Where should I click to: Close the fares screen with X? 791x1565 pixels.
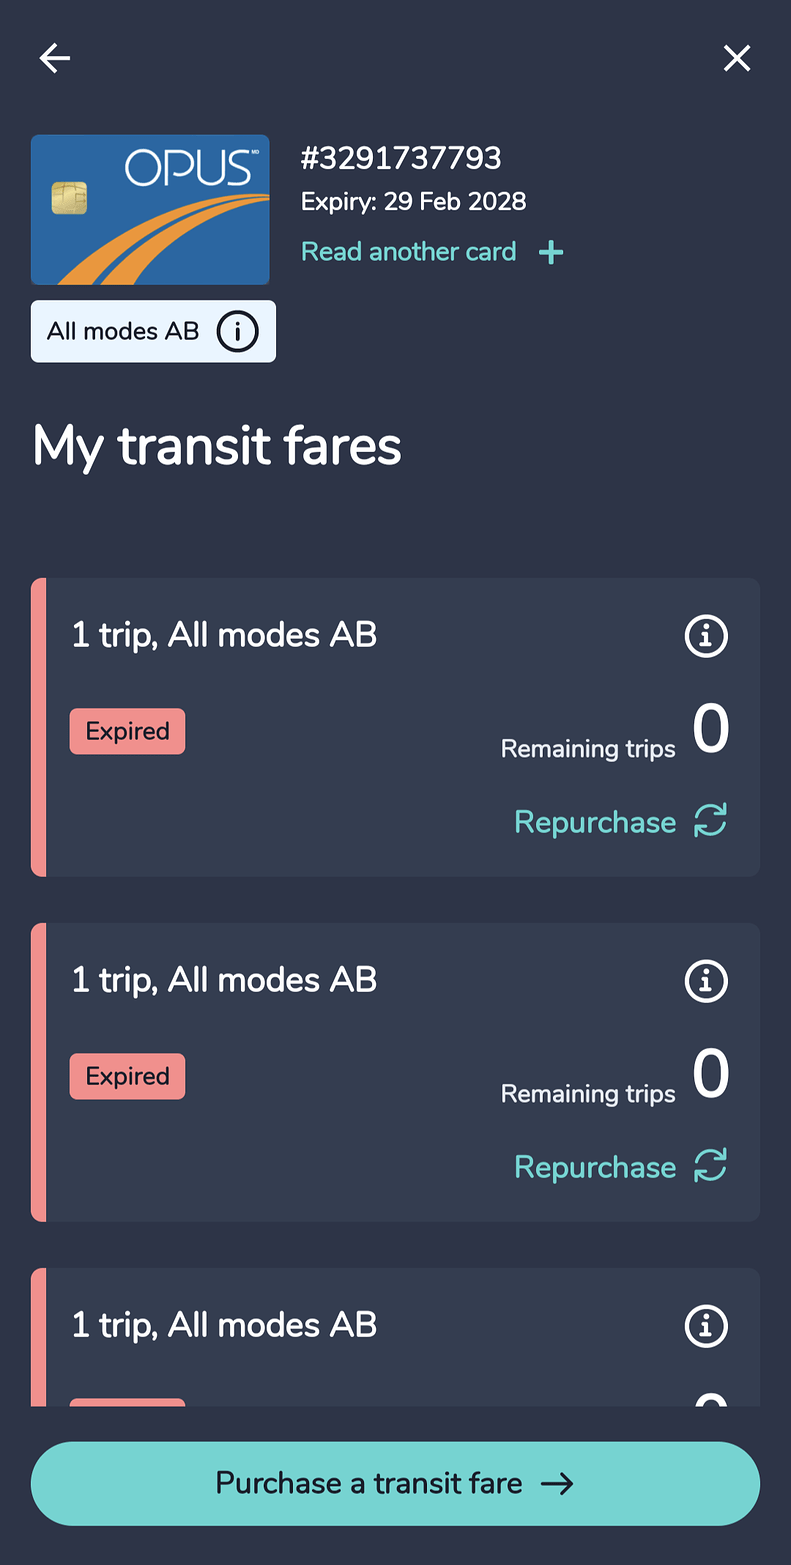737,59
